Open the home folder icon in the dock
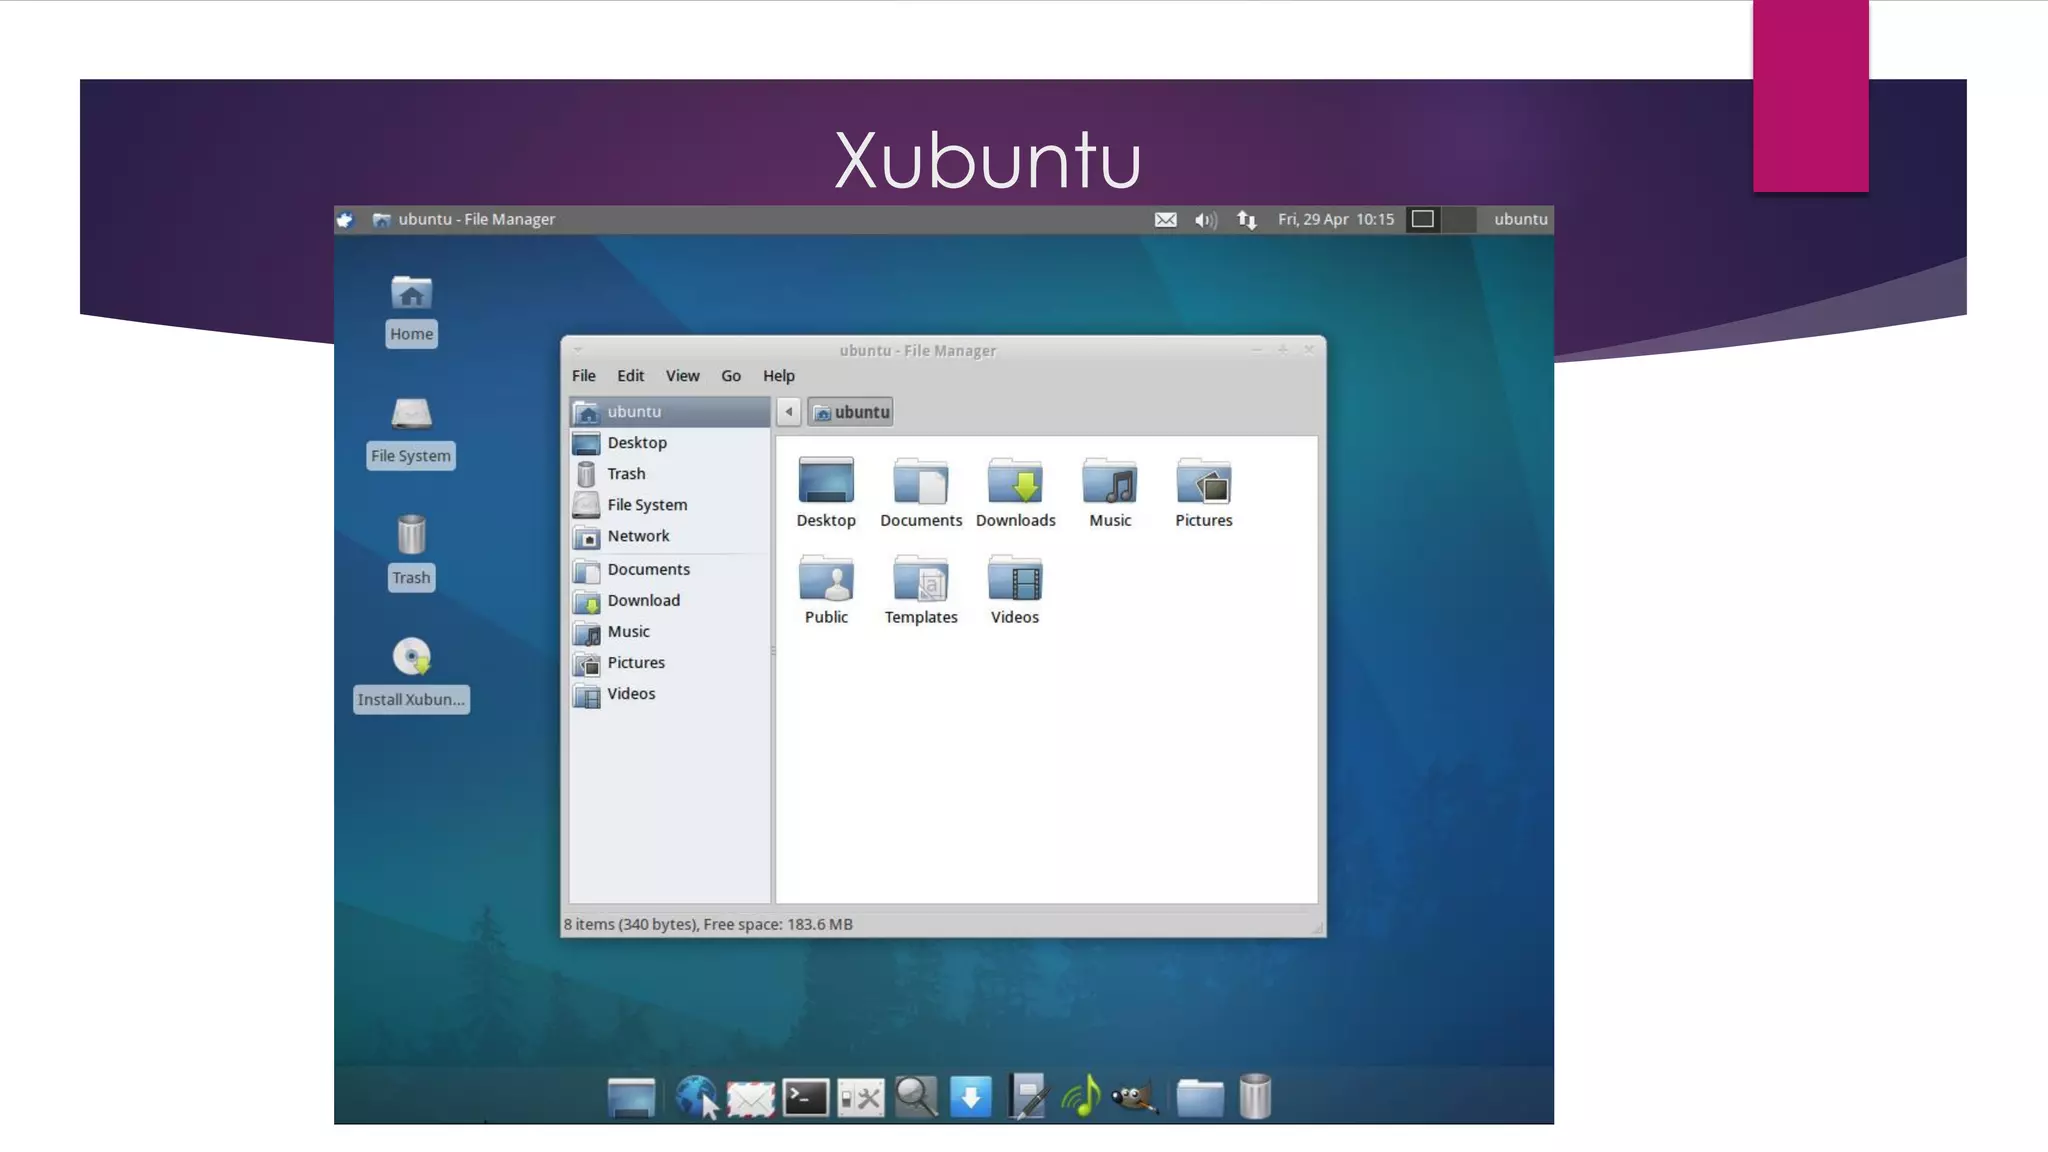This screenshot has height=1152, width=2048. coord(1200,1098)
